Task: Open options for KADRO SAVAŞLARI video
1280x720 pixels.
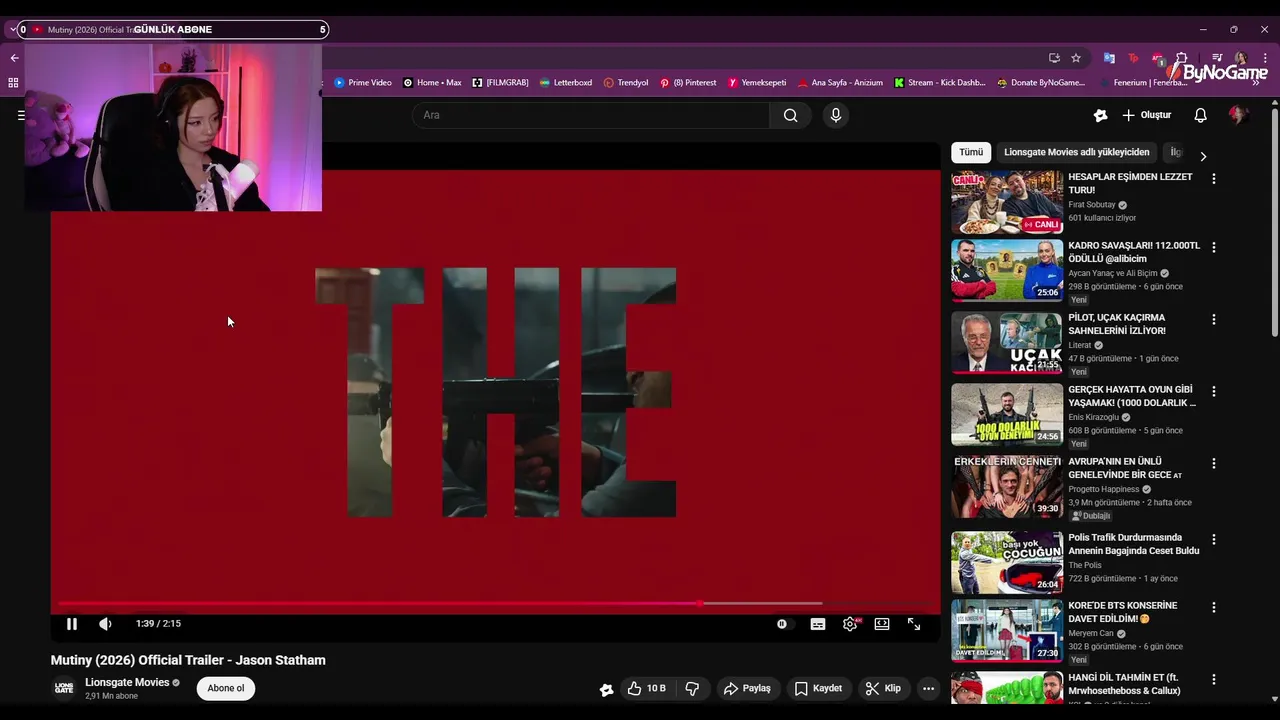Action: (1214, 247)
